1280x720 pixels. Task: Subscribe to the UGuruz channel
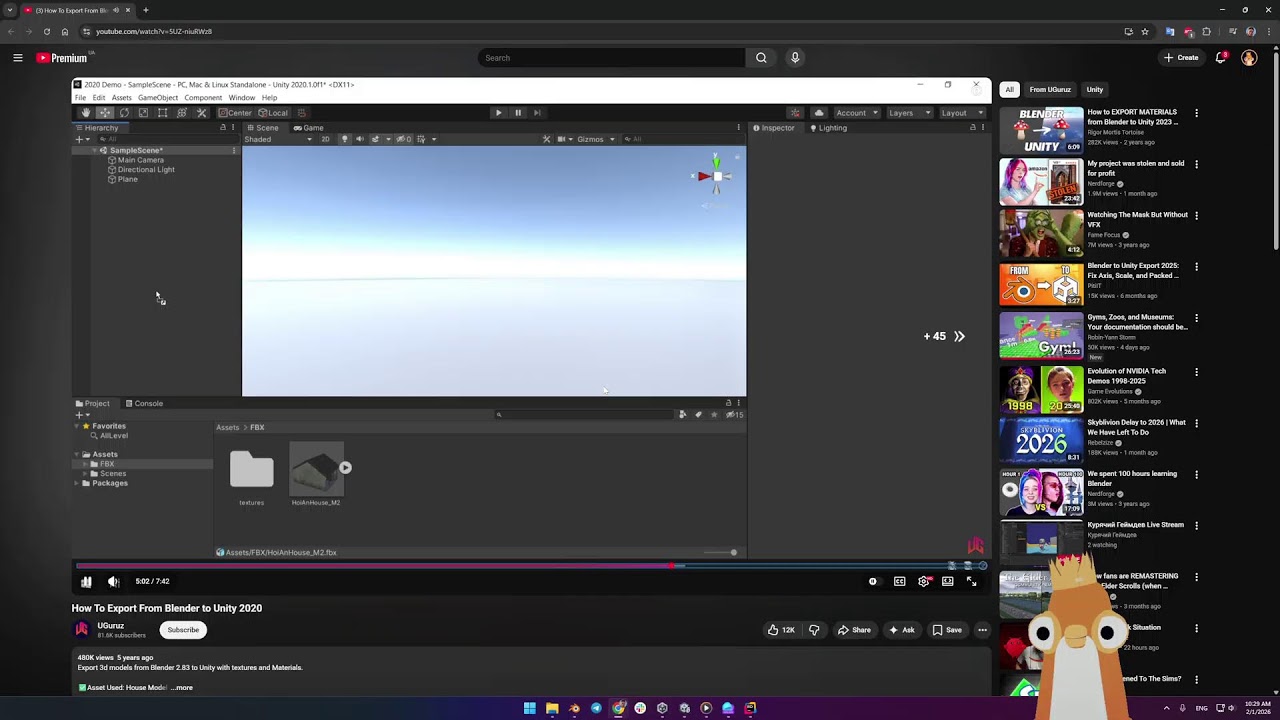click(x=183, y=630)
